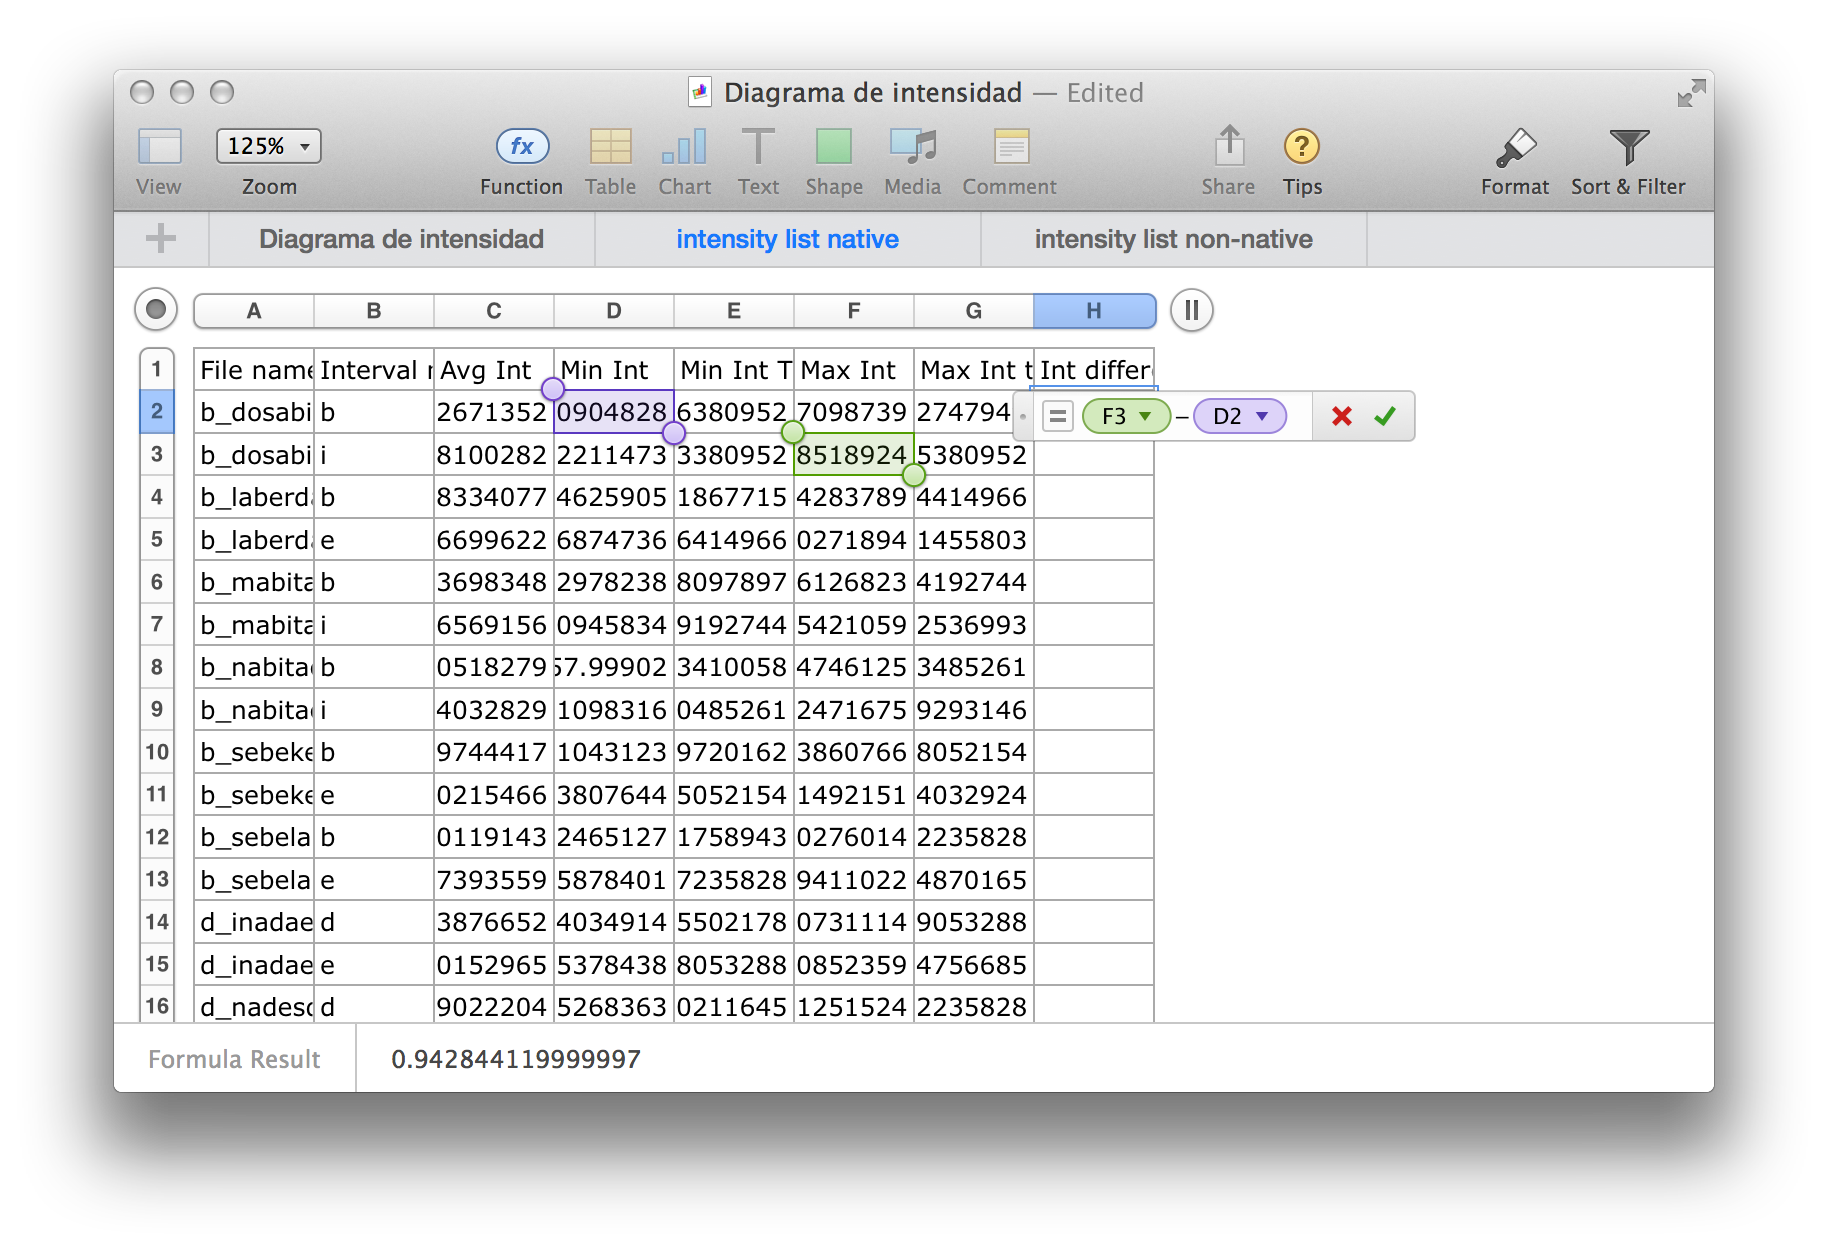The height and width of the screenshot is (1250, 1828).
Task: Expand the 125% Zoom dropdown
Action: 269,146
